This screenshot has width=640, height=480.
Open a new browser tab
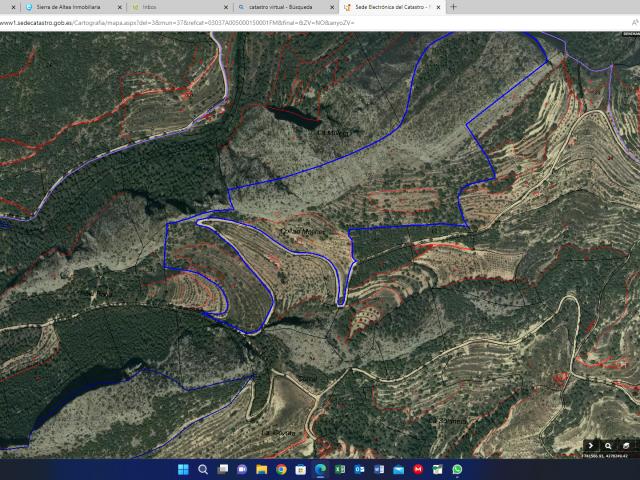[453, 6]
